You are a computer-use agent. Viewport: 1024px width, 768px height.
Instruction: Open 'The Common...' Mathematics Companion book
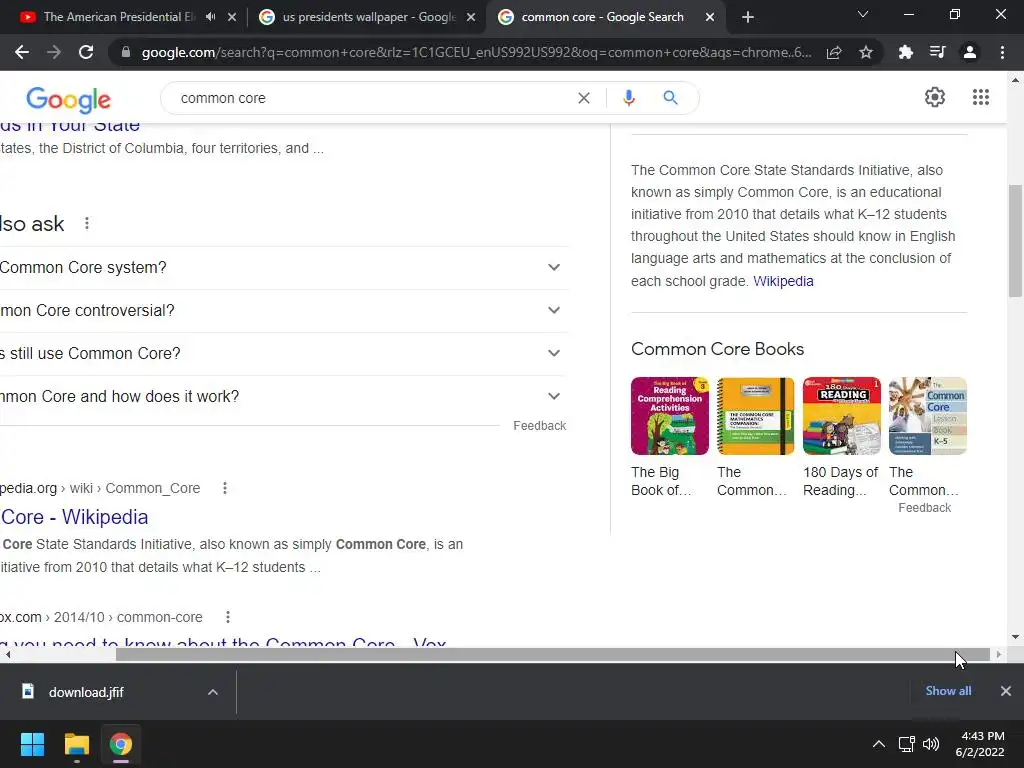click(x=756, y=416)
